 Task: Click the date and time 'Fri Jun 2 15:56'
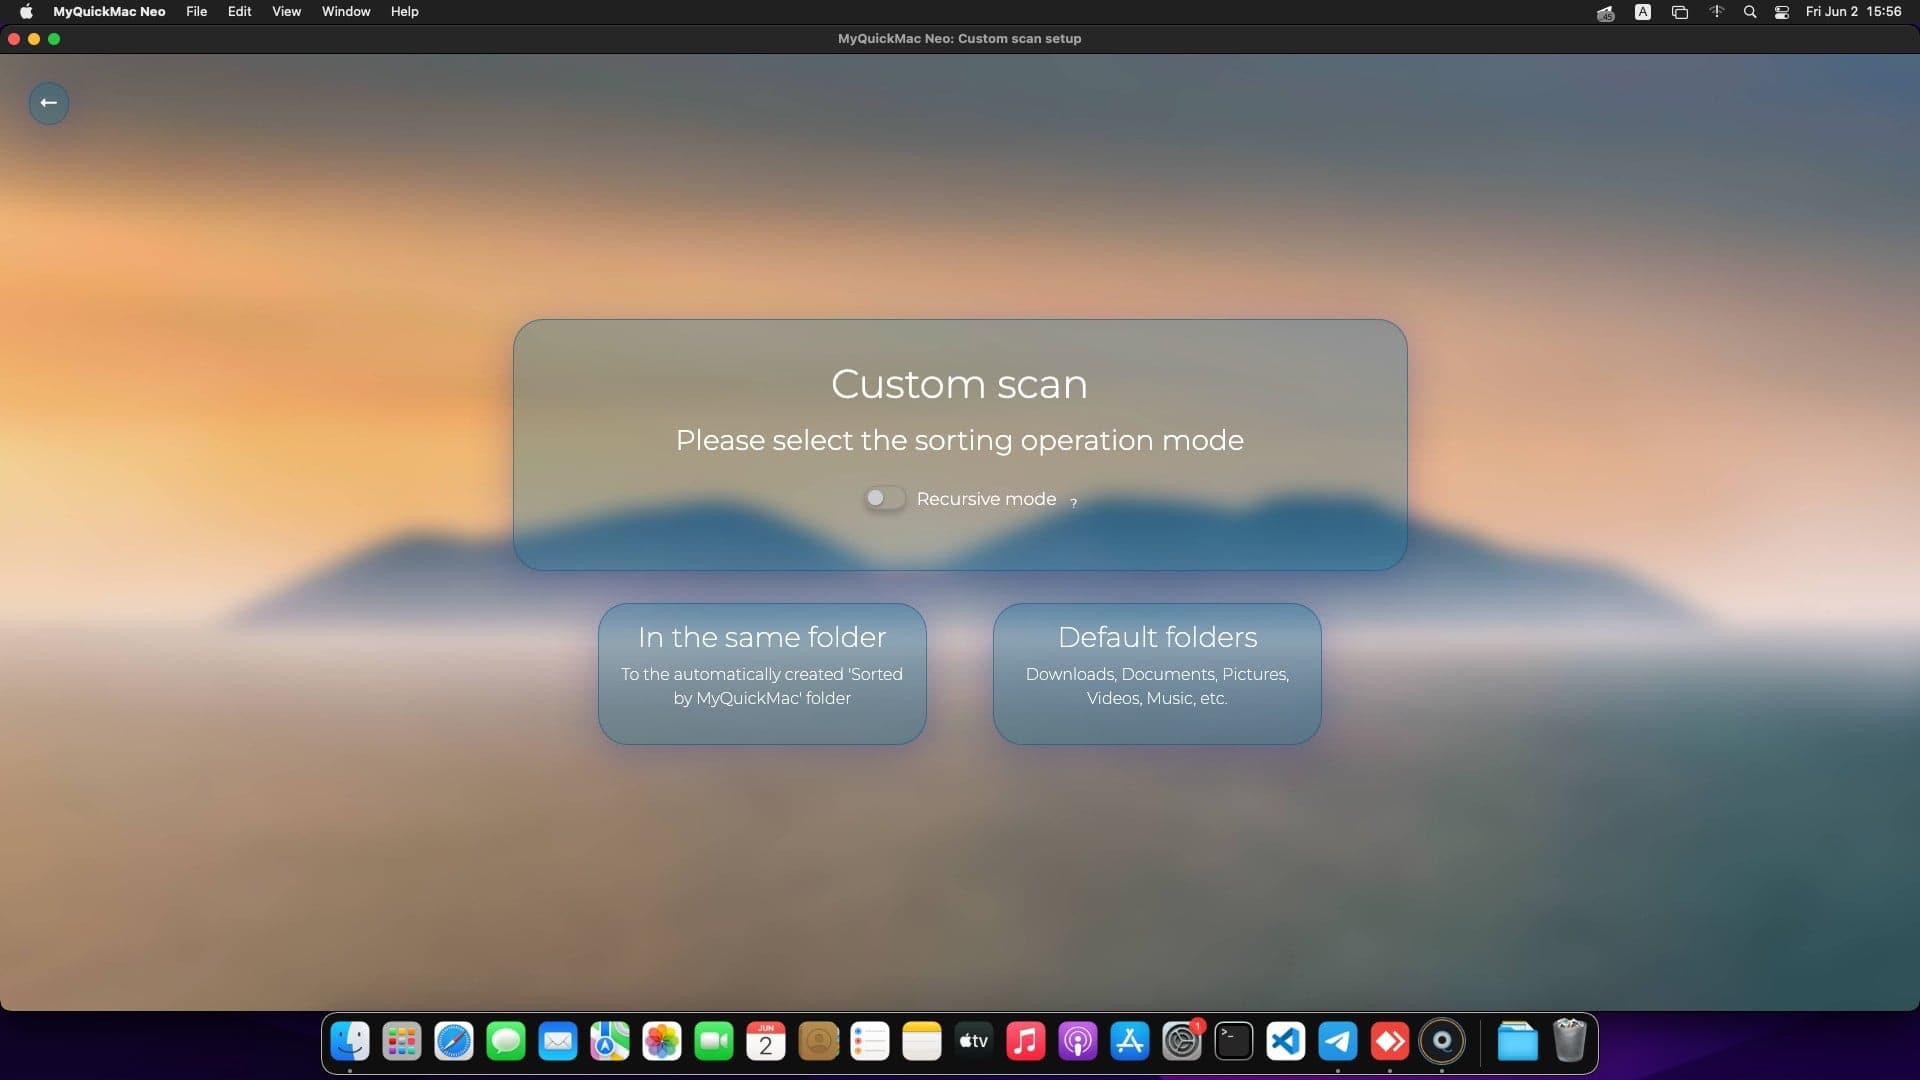pyautogui.click(x=1853, y=12)
